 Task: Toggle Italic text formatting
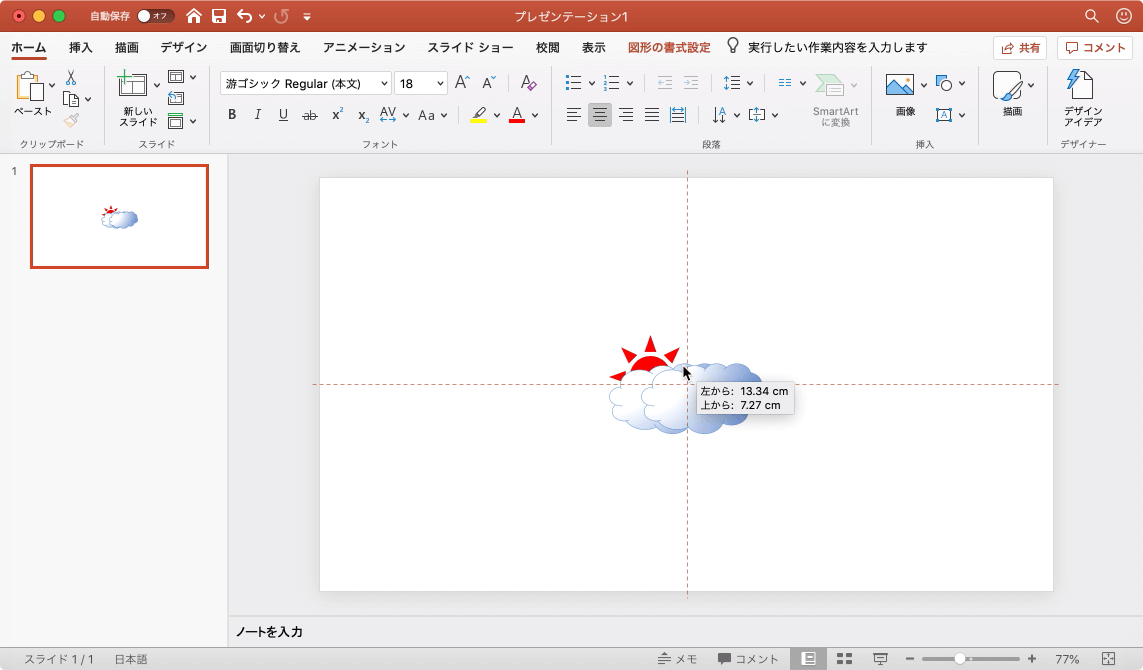(258, 115)
